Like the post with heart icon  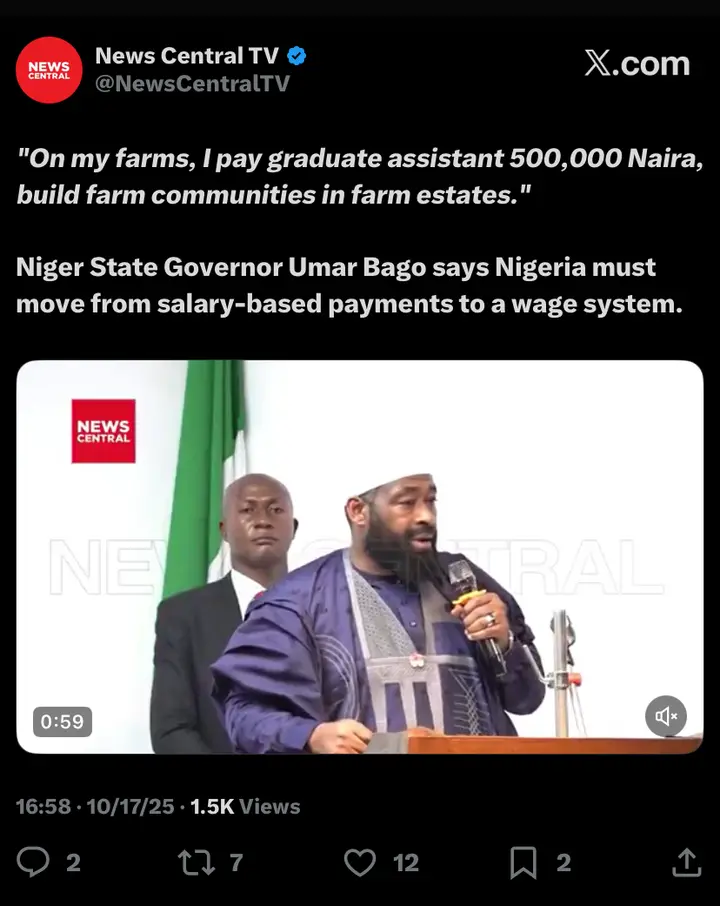[359, 862]
